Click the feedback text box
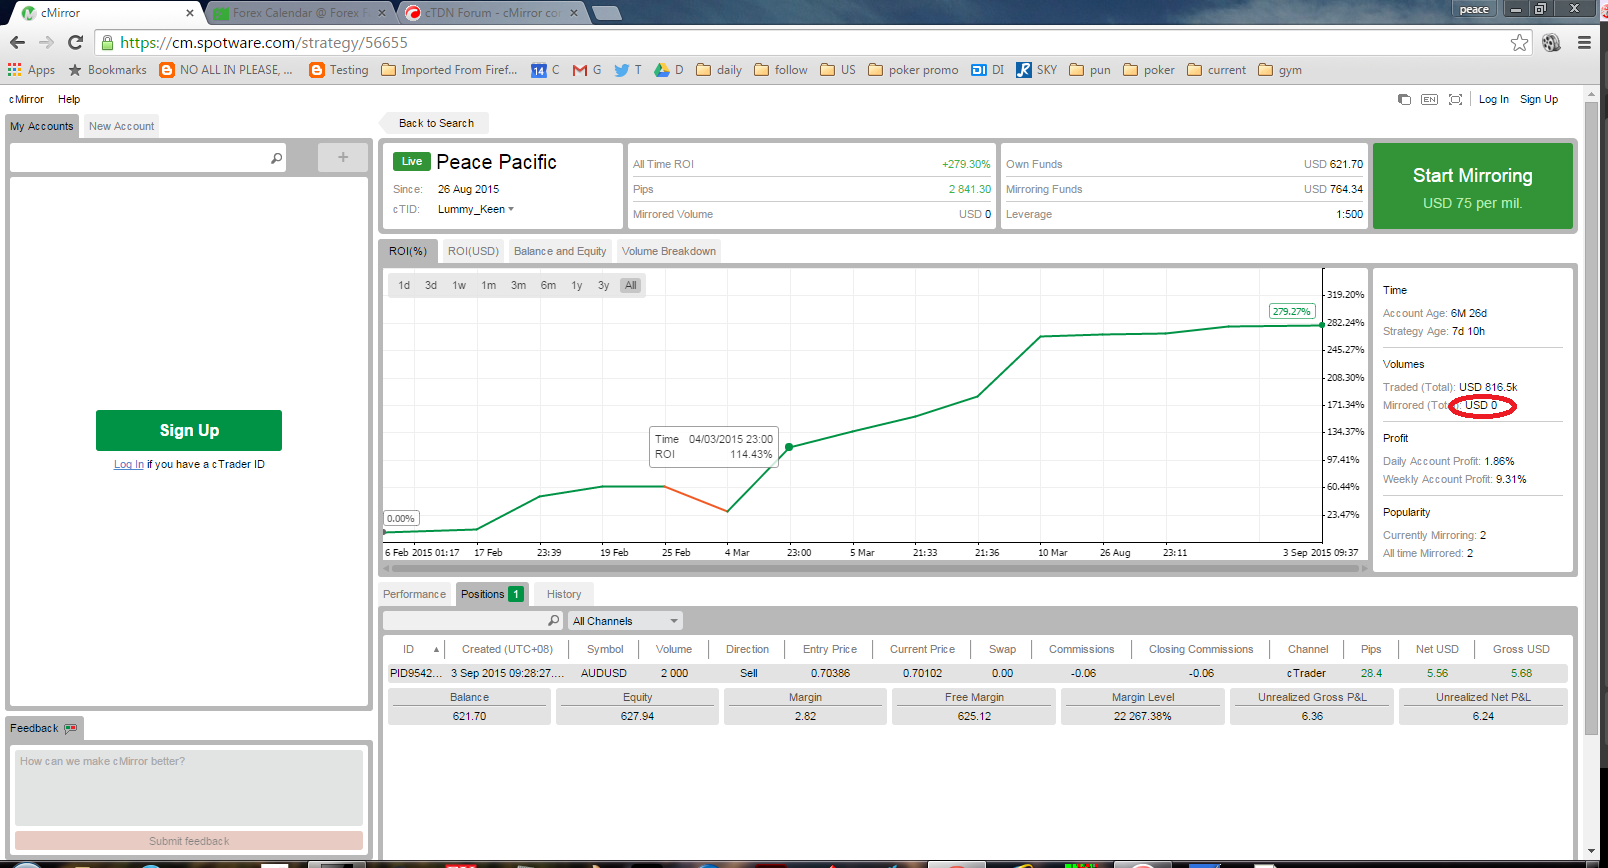This screenshot has height=868, width=1608. 189,788
